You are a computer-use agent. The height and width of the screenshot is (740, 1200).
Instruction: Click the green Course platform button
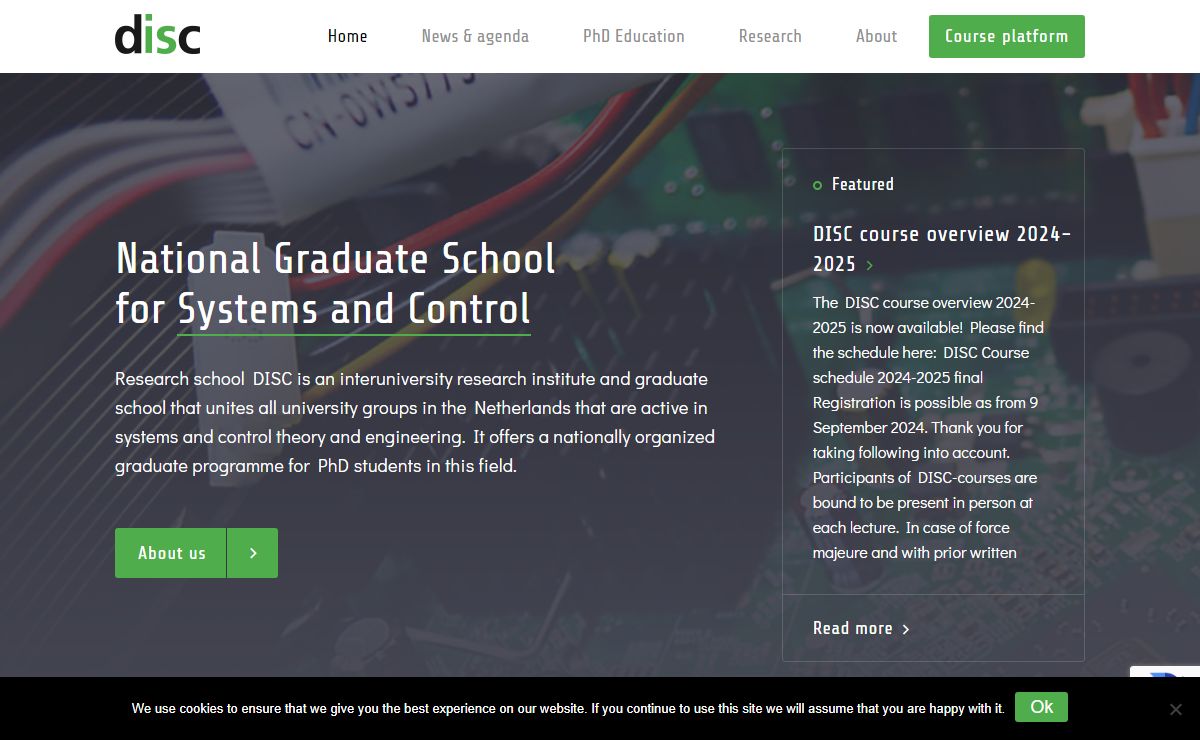[x=1007, y=36]
